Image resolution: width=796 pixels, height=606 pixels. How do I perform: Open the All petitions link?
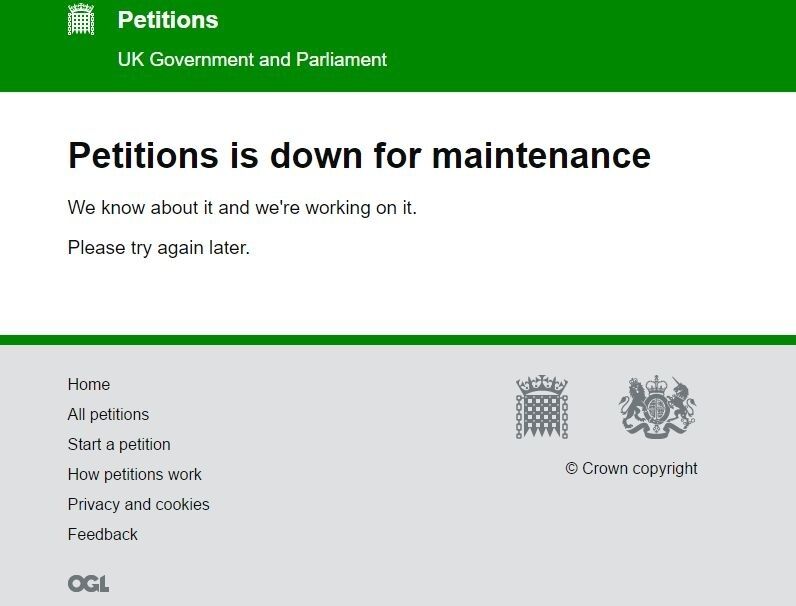tap(108, 415)
